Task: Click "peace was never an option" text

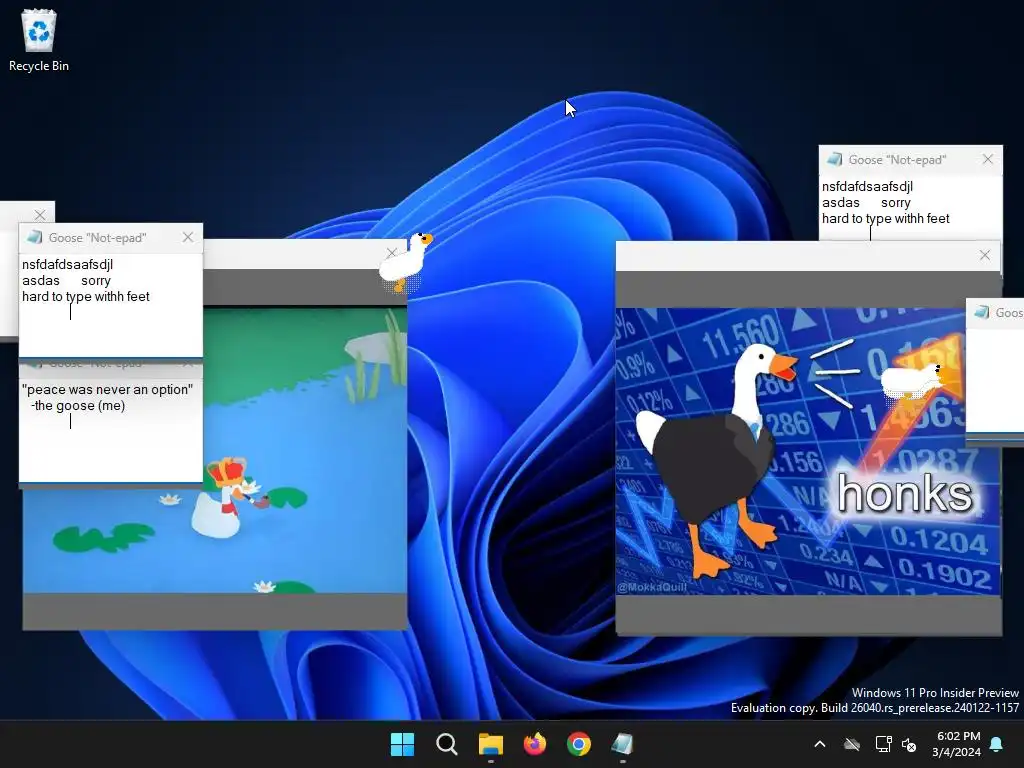Action: 107,390
